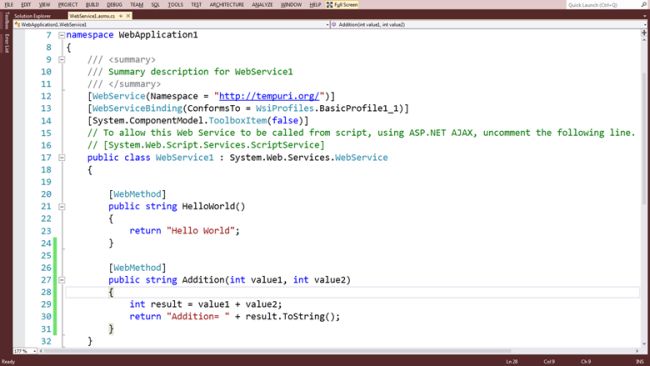
Task: Click the HelloWorld method name
Action: coord(209,206)
